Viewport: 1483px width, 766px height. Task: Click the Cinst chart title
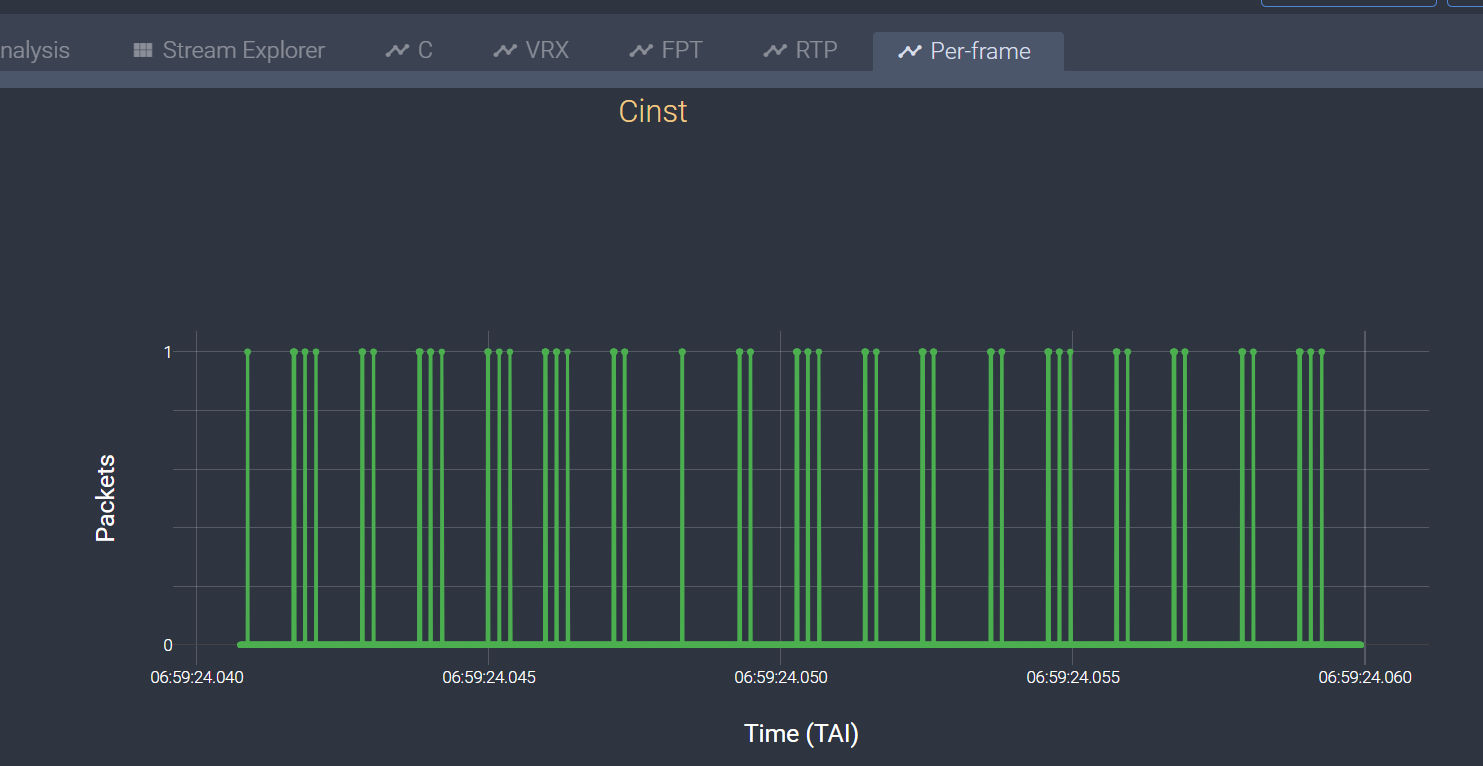tap(653, 111)
